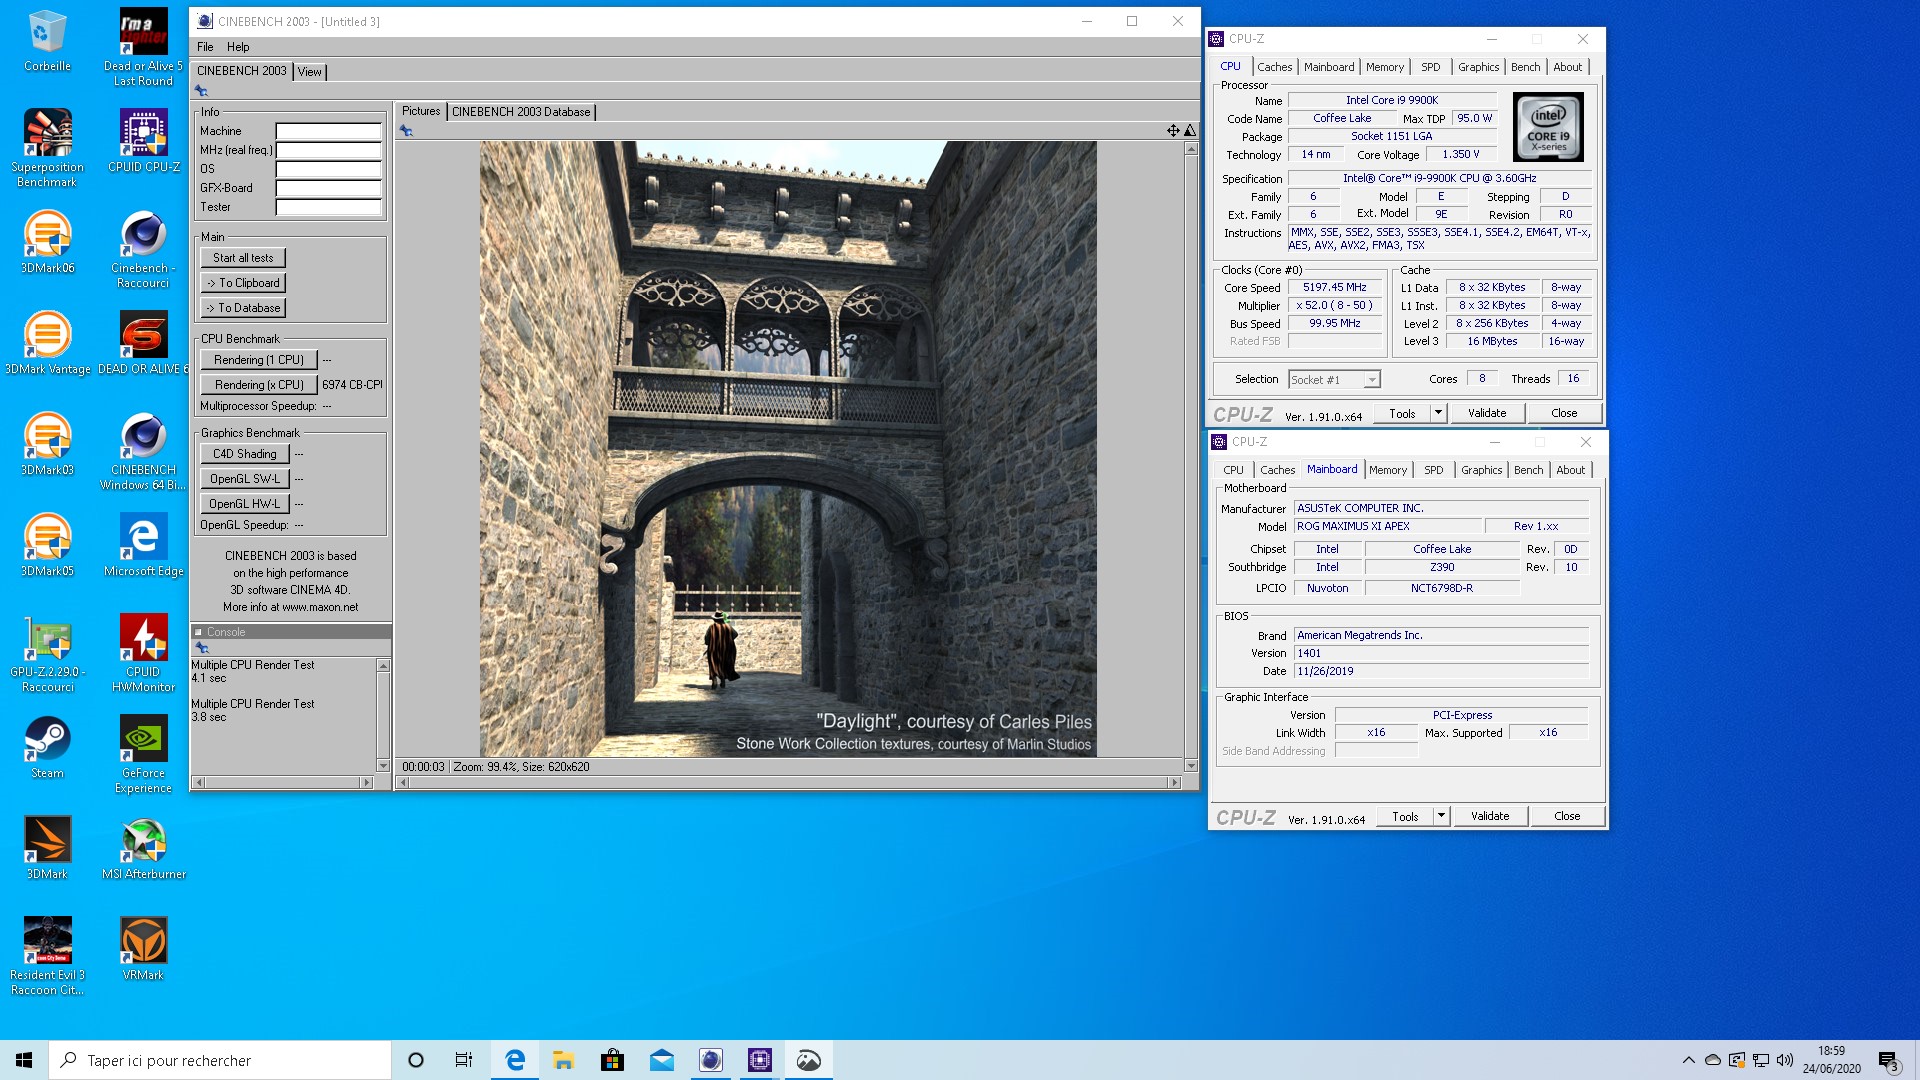1920x1080 pixels.
Task: Open SPD tab in bottom CPU-Z window
Action: click(x=1433, y=470)
